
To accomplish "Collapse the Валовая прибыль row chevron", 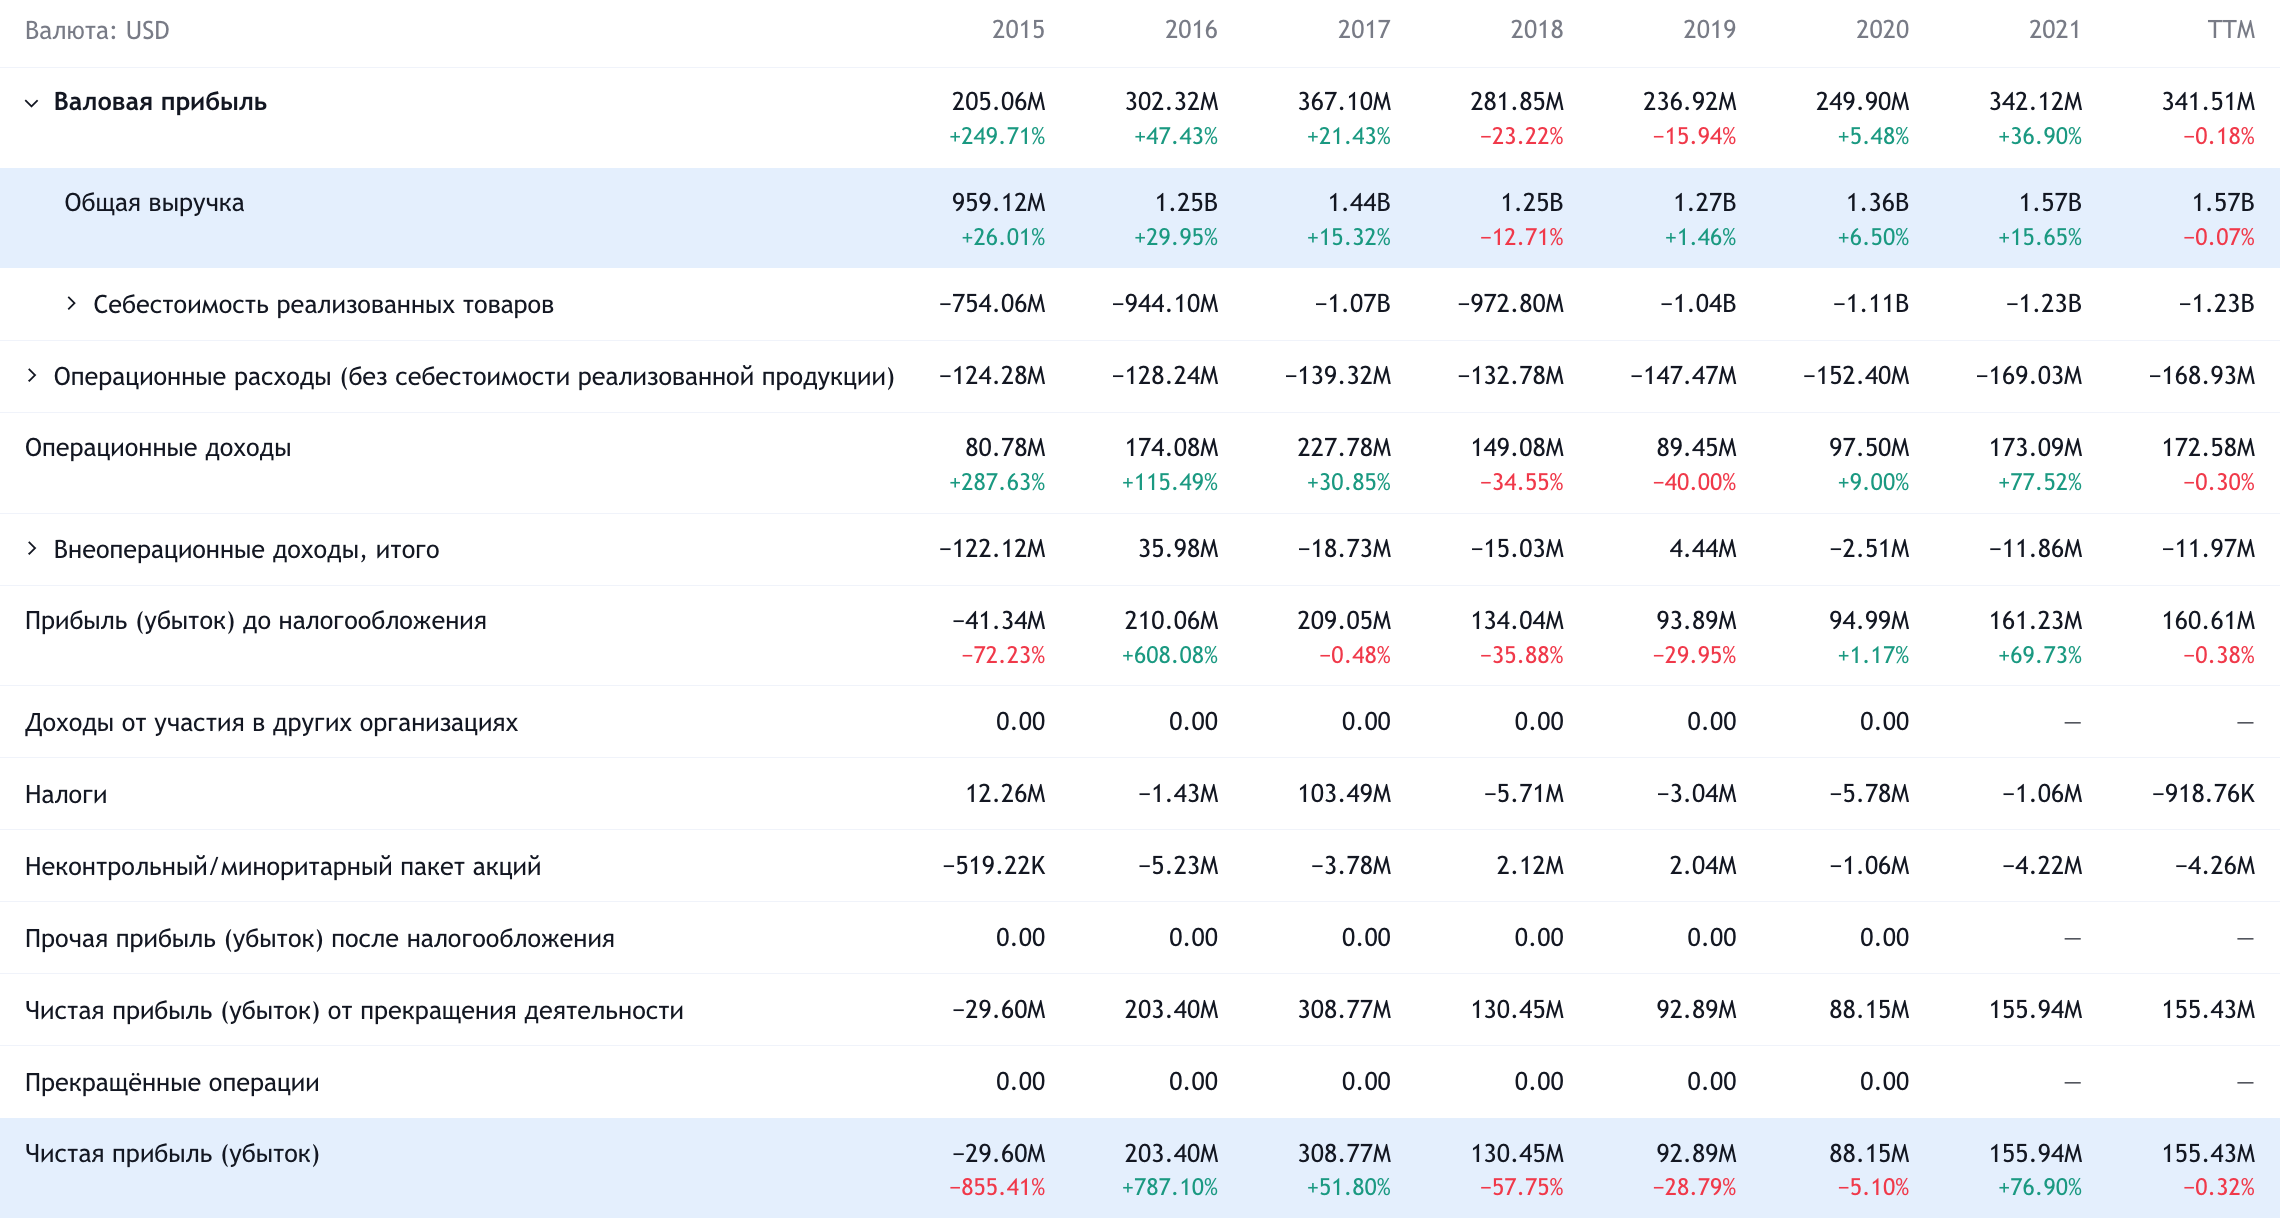I will point(32,103).
